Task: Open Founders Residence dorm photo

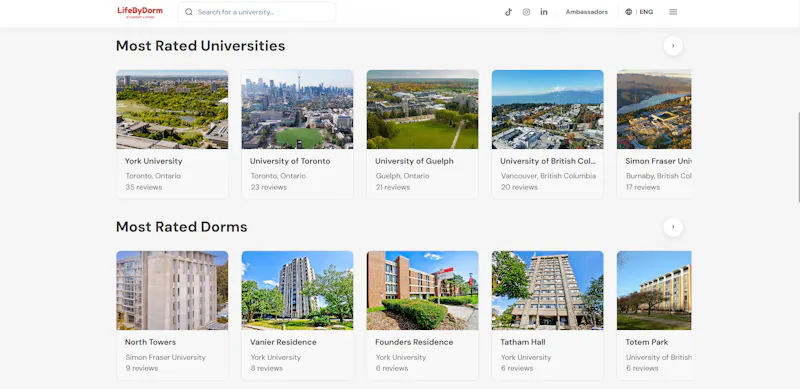Action: pyautogui.click(x=422, y=290)
